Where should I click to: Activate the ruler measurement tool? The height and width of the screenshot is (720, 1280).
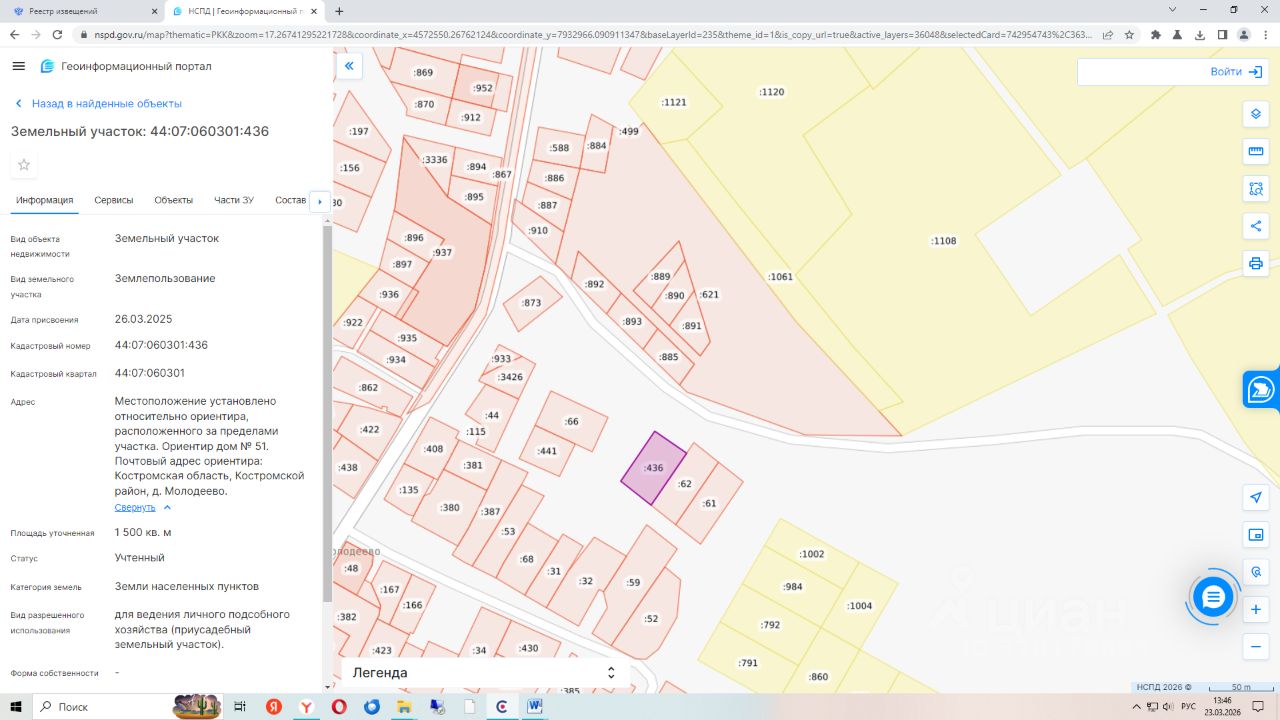[1256, 152]
